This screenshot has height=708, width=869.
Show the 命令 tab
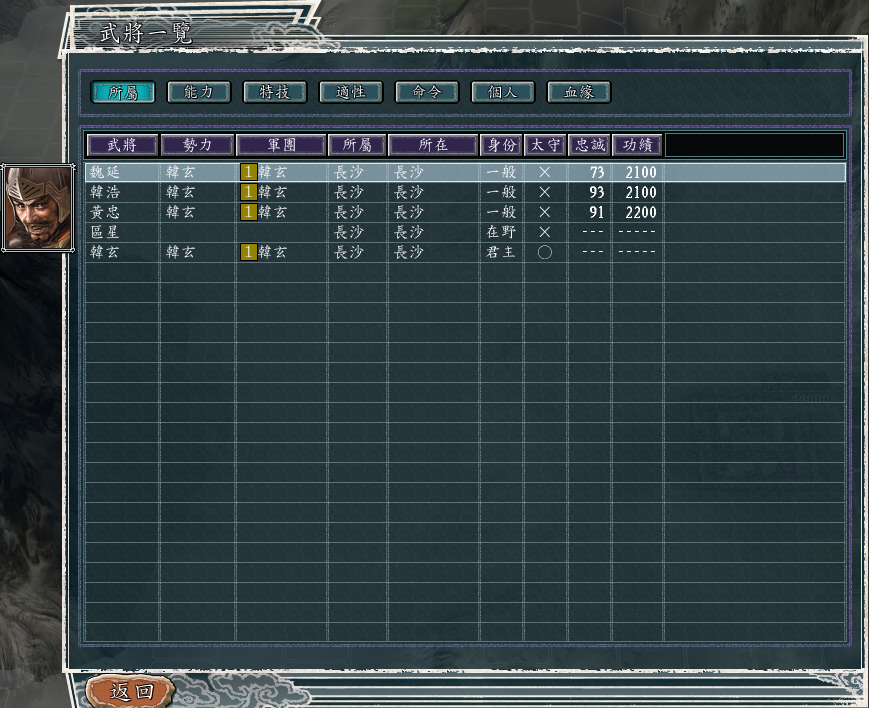[x=427, y=92]
